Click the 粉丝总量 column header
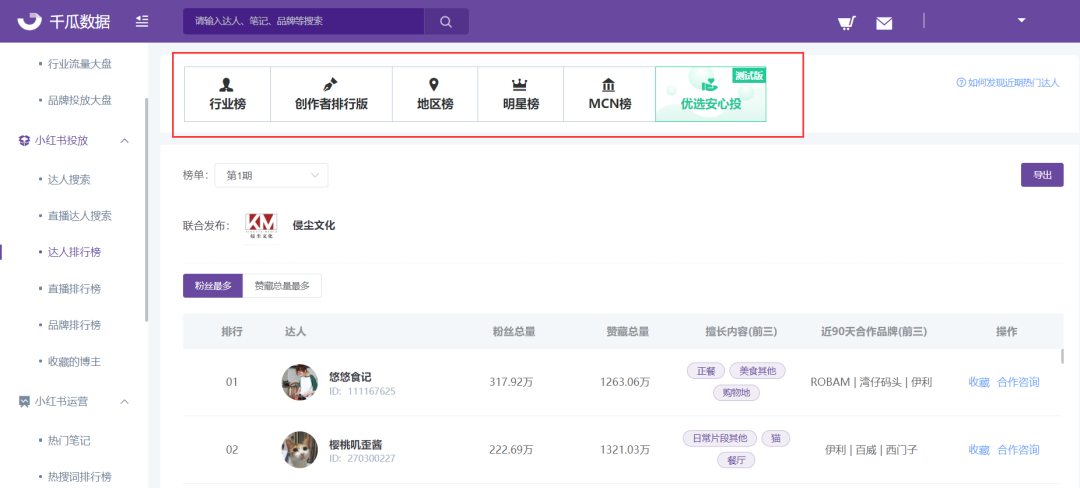 (x=514, y=331)
